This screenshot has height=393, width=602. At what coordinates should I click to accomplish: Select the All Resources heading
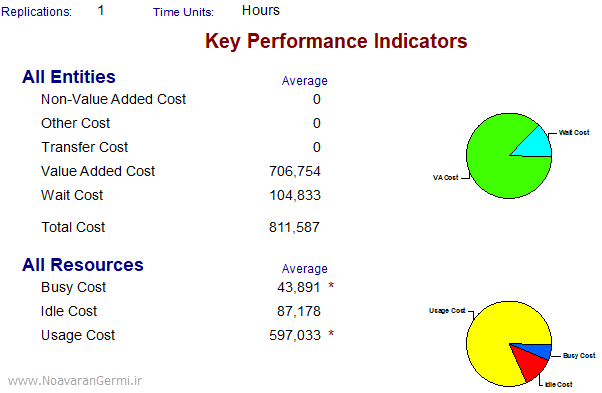point(83,265)
